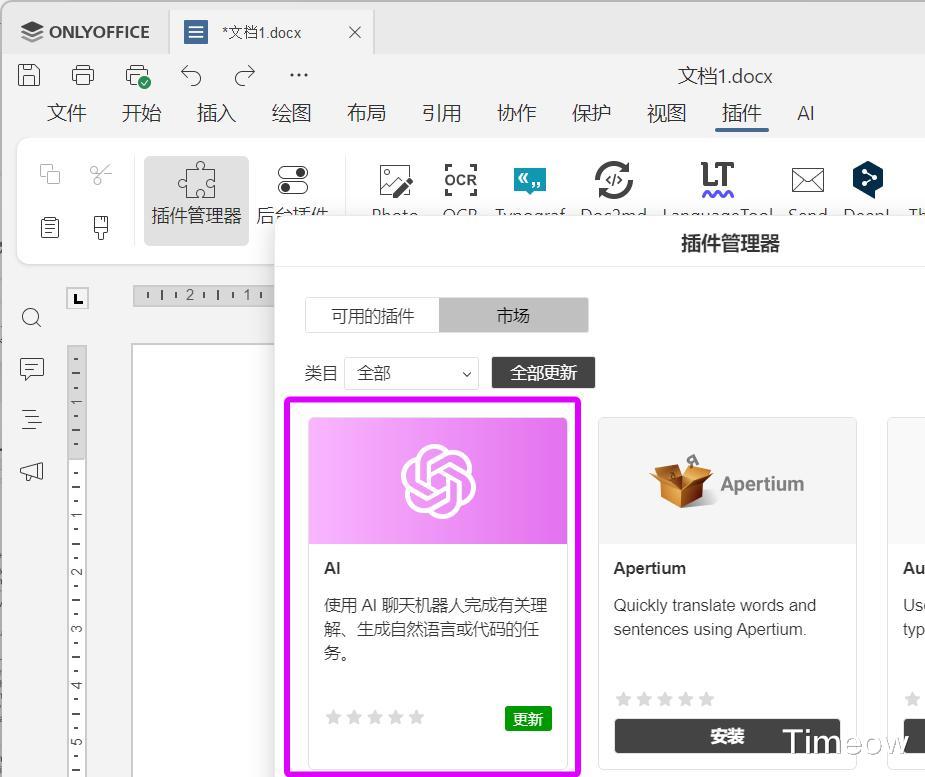
Task: Open the Feedback megaphone icon
Action: pos(31,471)
